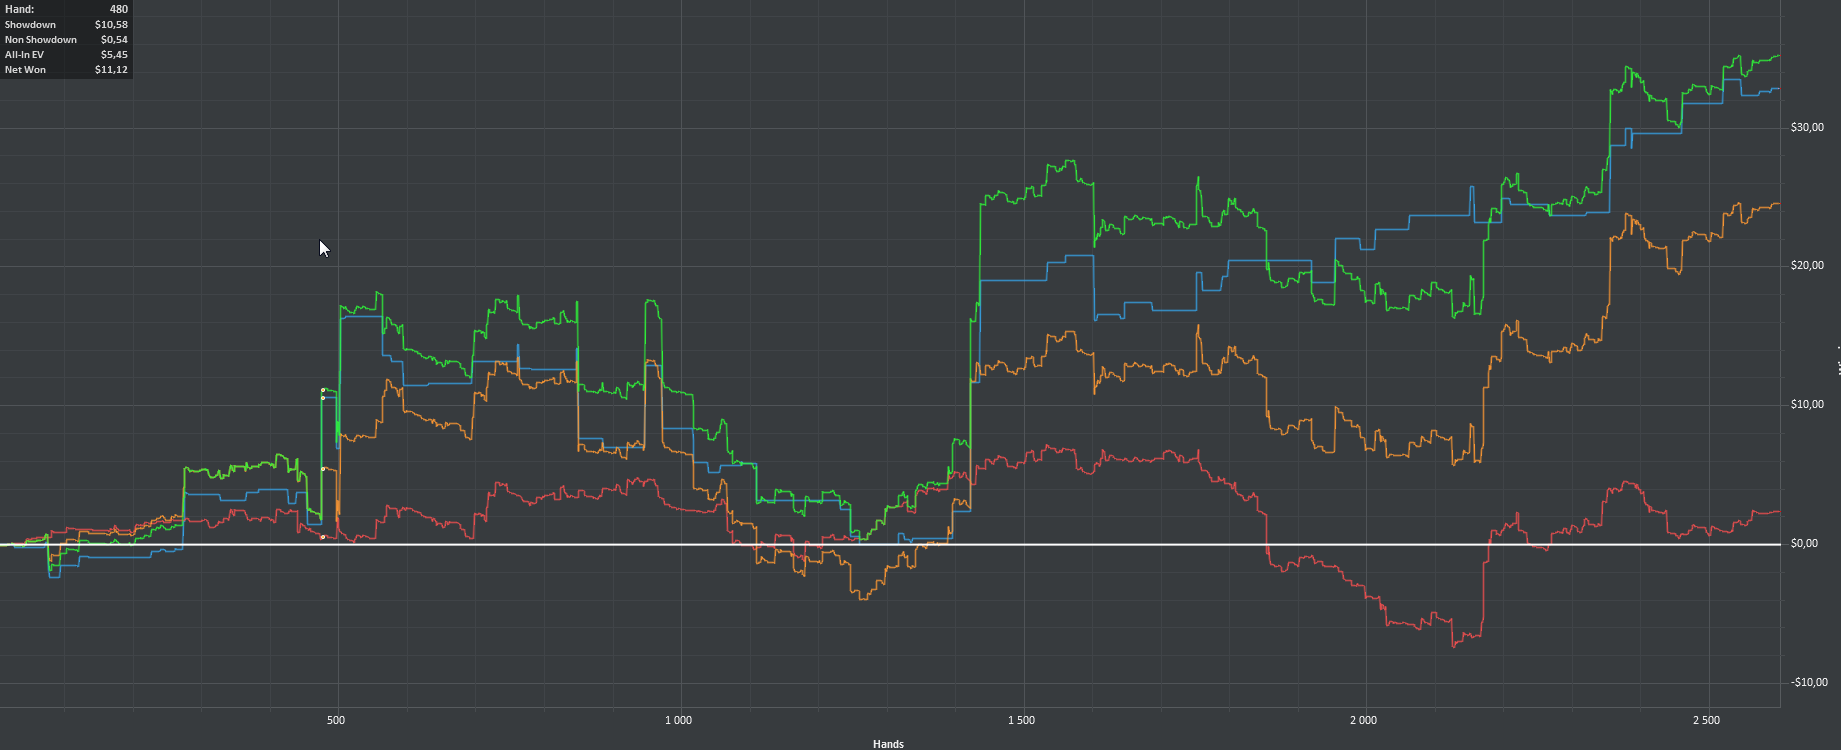This screenshot has width=1841, height=750.
Task: Click the 'Hands' x-axis title
Action: pyautogui.click(x=888, y=744)
